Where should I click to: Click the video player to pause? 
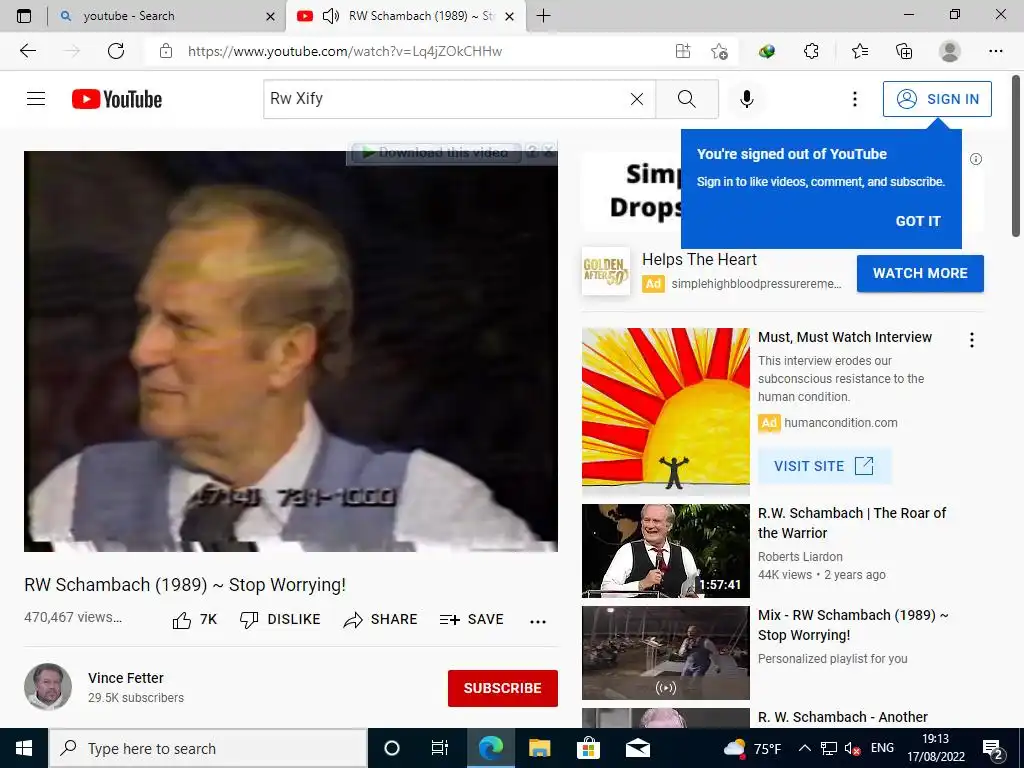pos(291,351)
